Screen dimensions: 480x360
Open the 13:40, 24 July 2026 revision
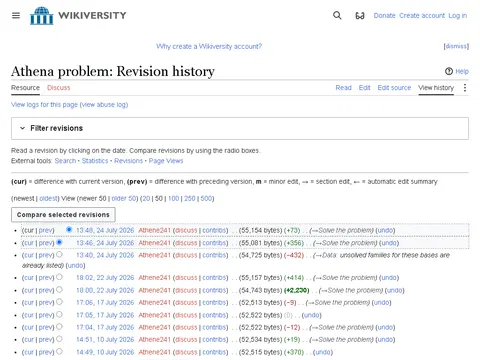pos(105,255)
